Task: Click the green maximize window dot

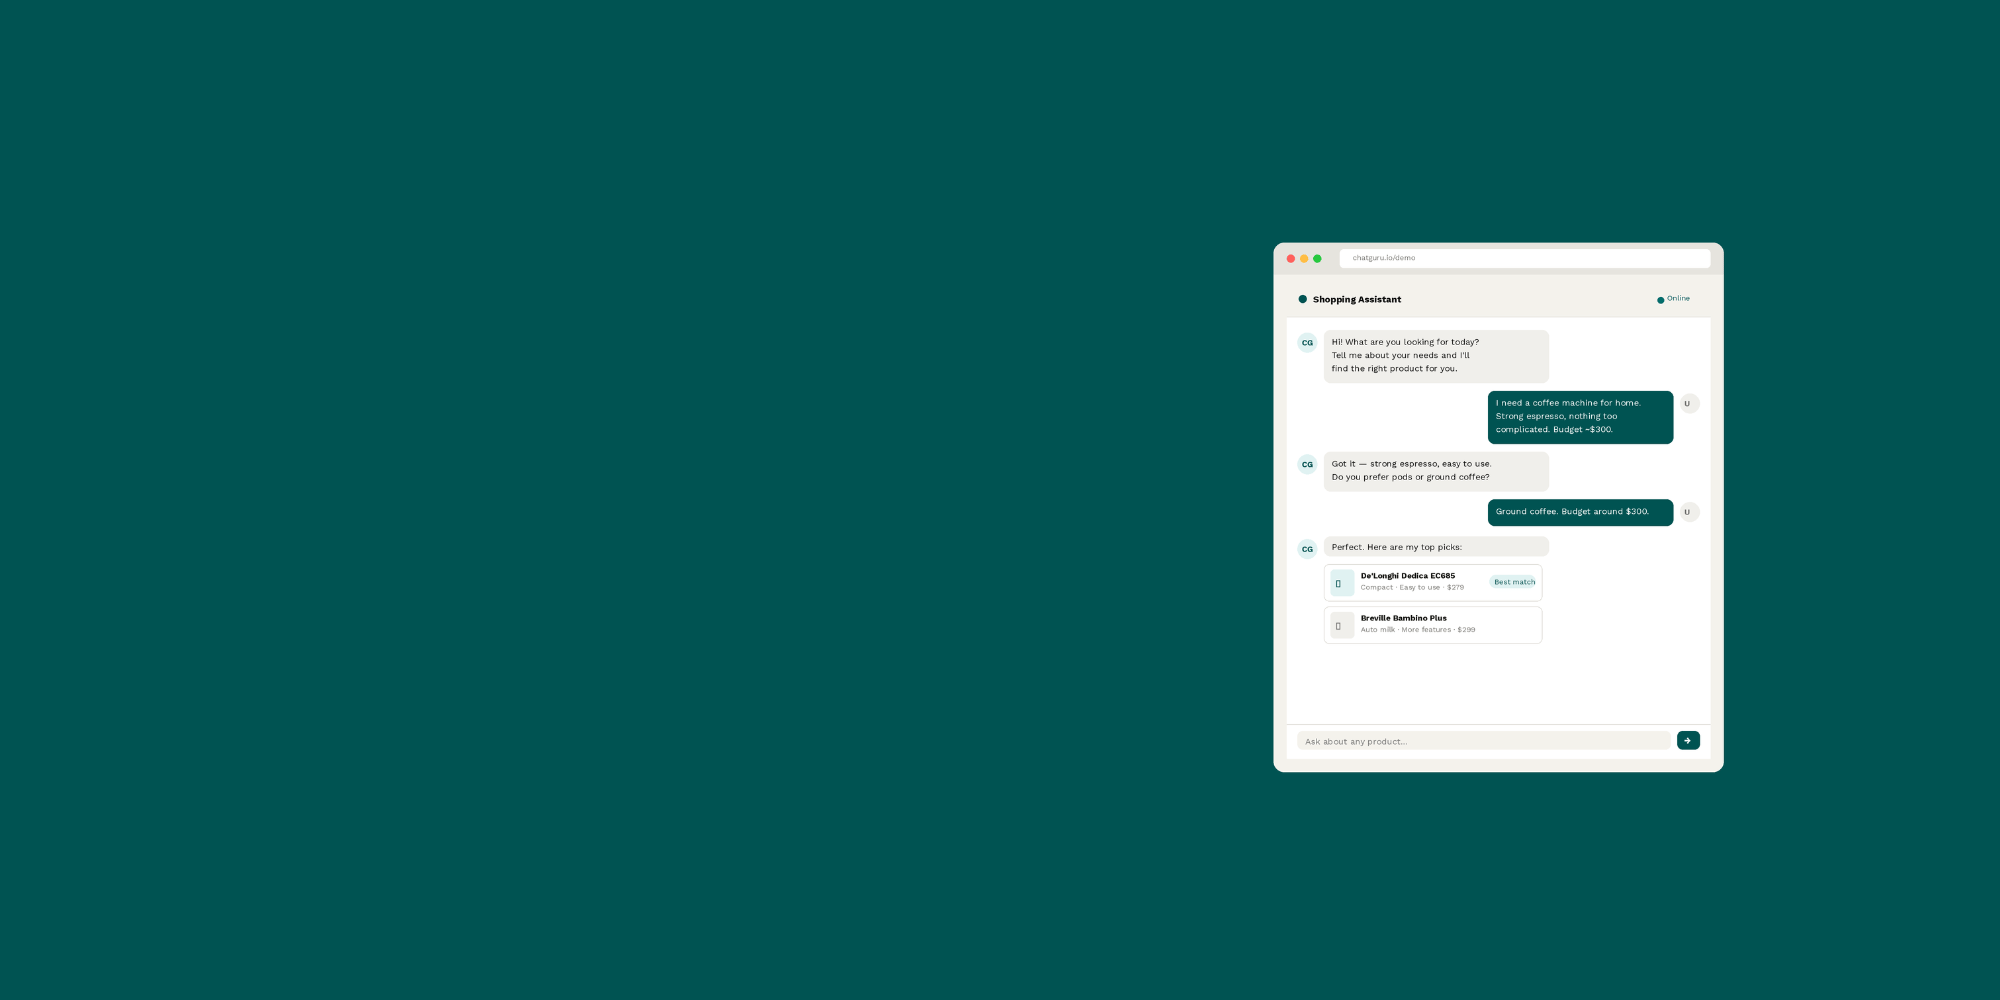Action: (1317, 259)
